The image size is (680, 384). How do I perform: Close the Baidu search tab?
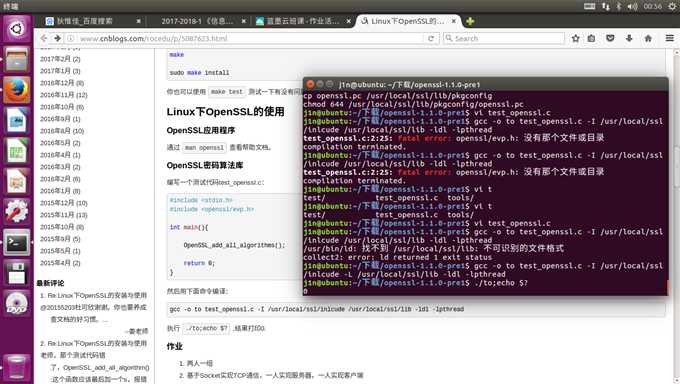[138, 21]
